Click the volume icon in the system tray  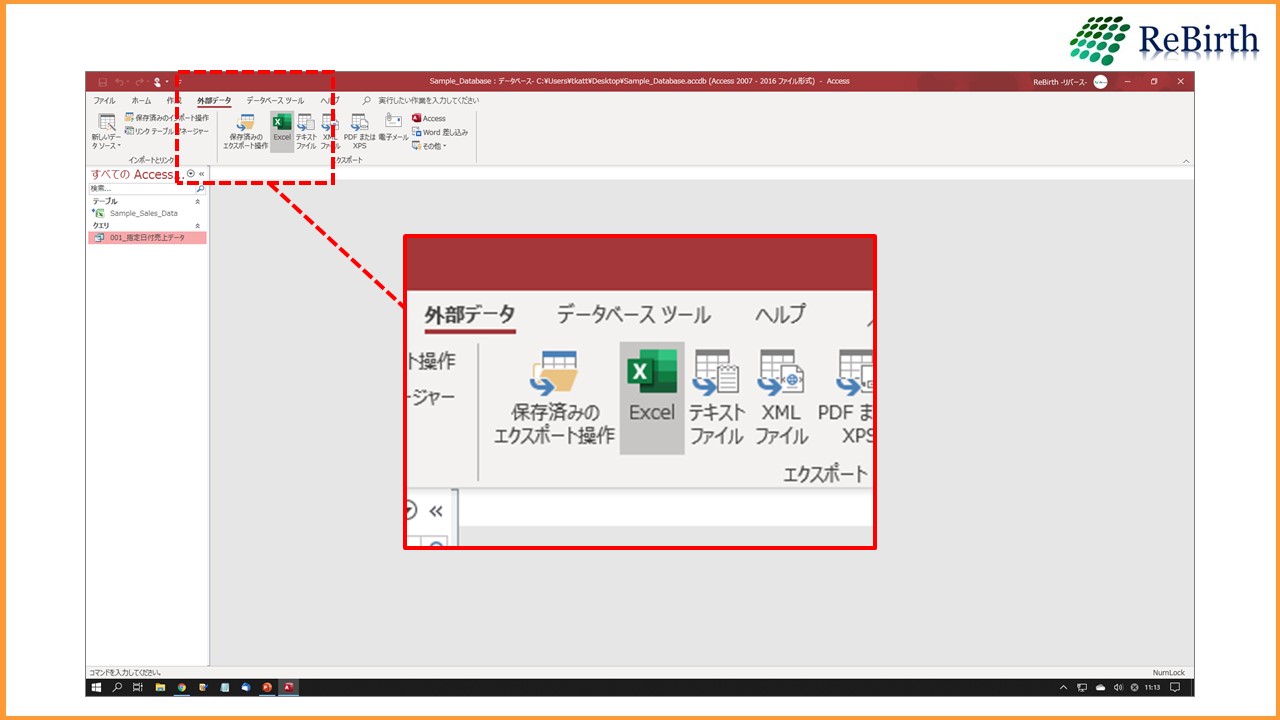tap(1118, 688)
